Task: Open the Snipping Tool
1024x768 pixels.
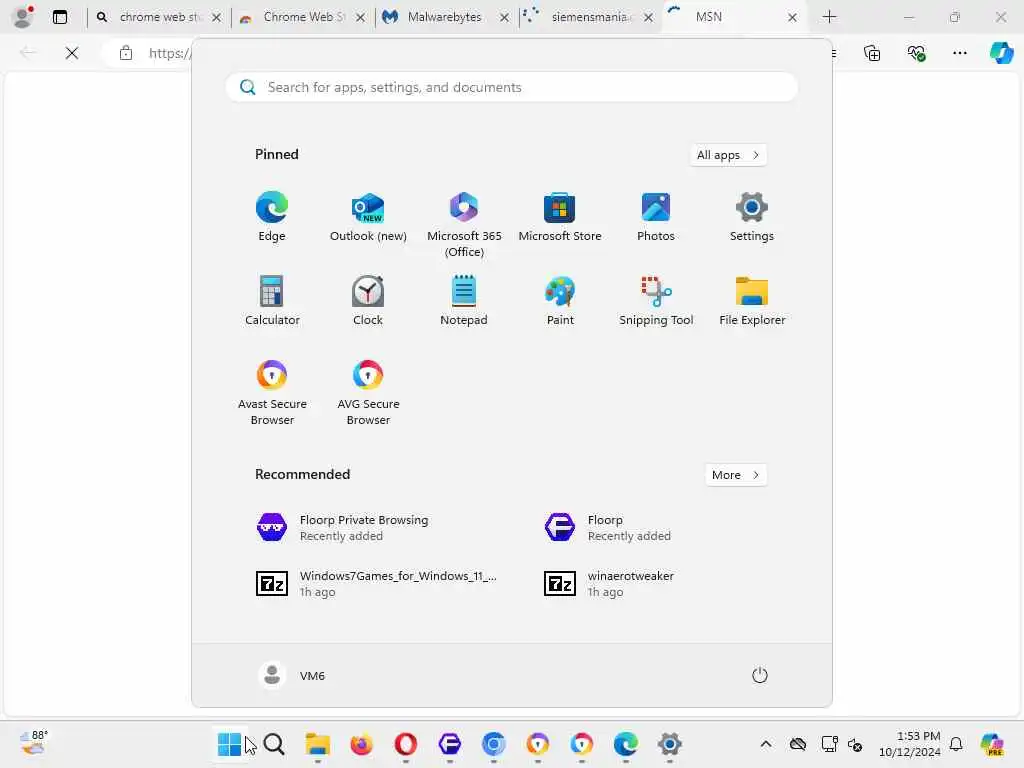Action: pyautogui.click(x=656, y=301)
